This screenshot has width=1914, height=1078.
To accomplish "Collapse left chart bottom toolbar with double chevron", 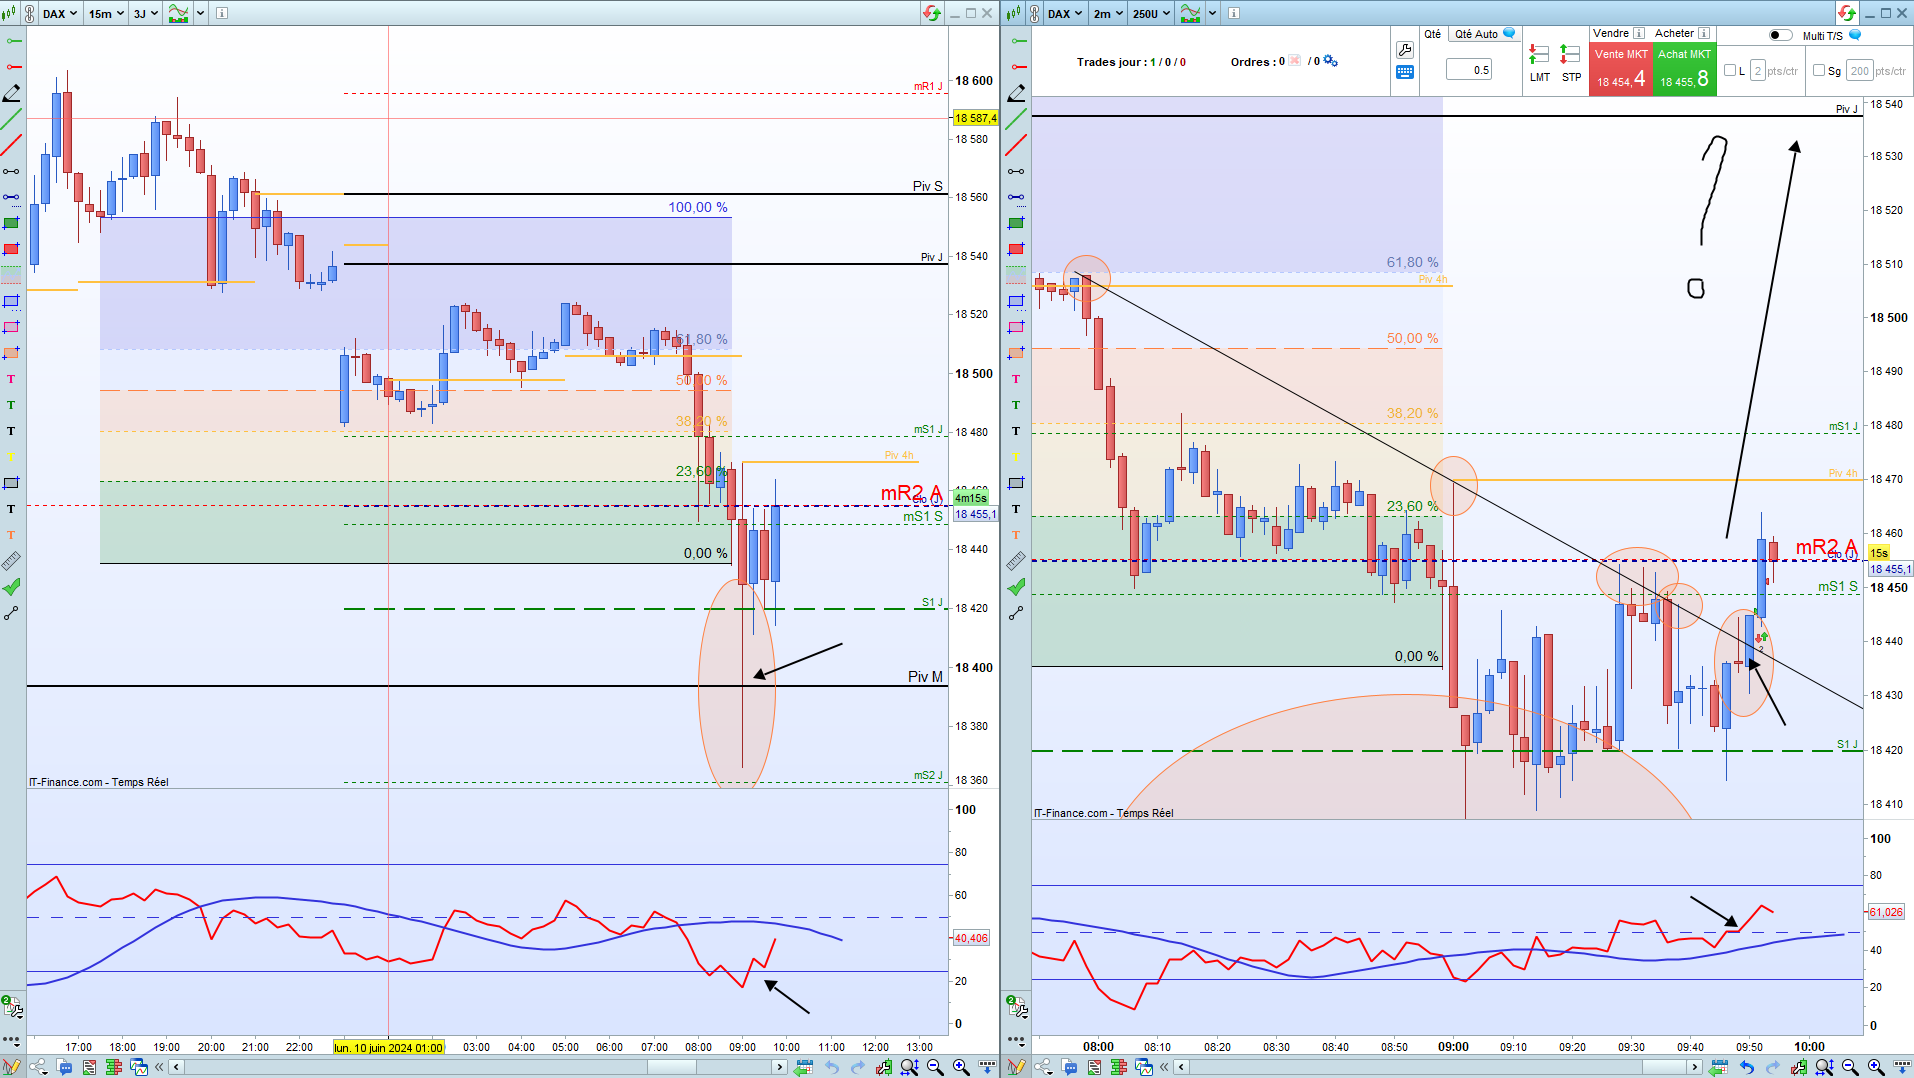I will click(x=159, y=1067).
